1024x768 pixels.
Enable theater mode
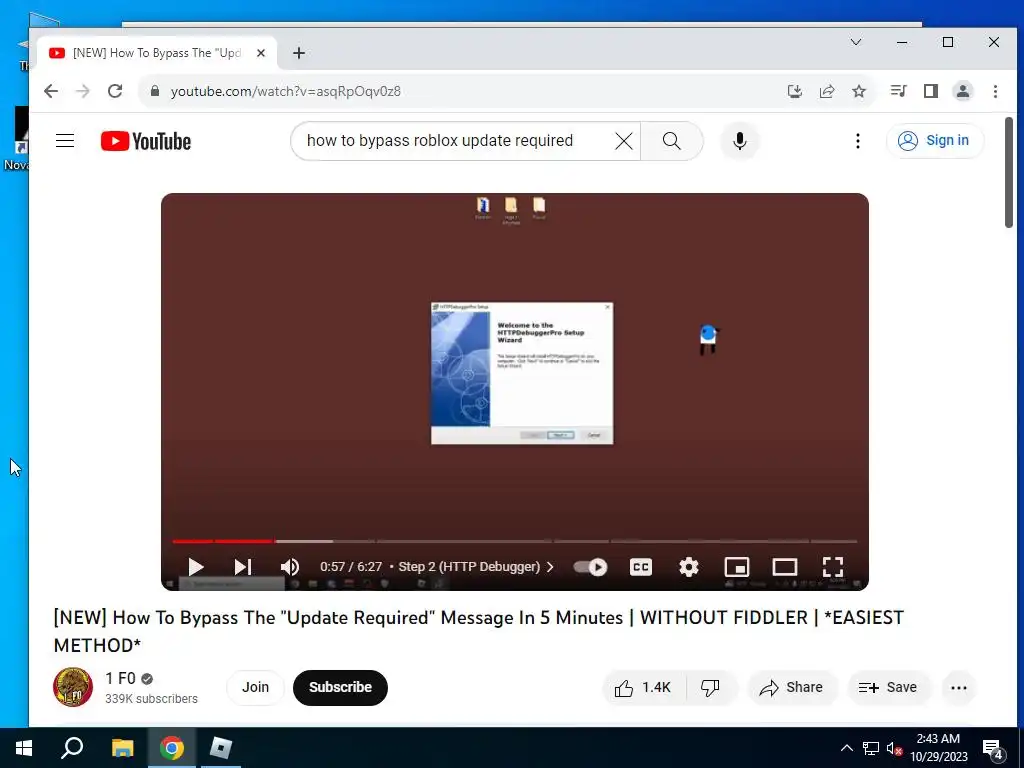[x=784, y=566]
